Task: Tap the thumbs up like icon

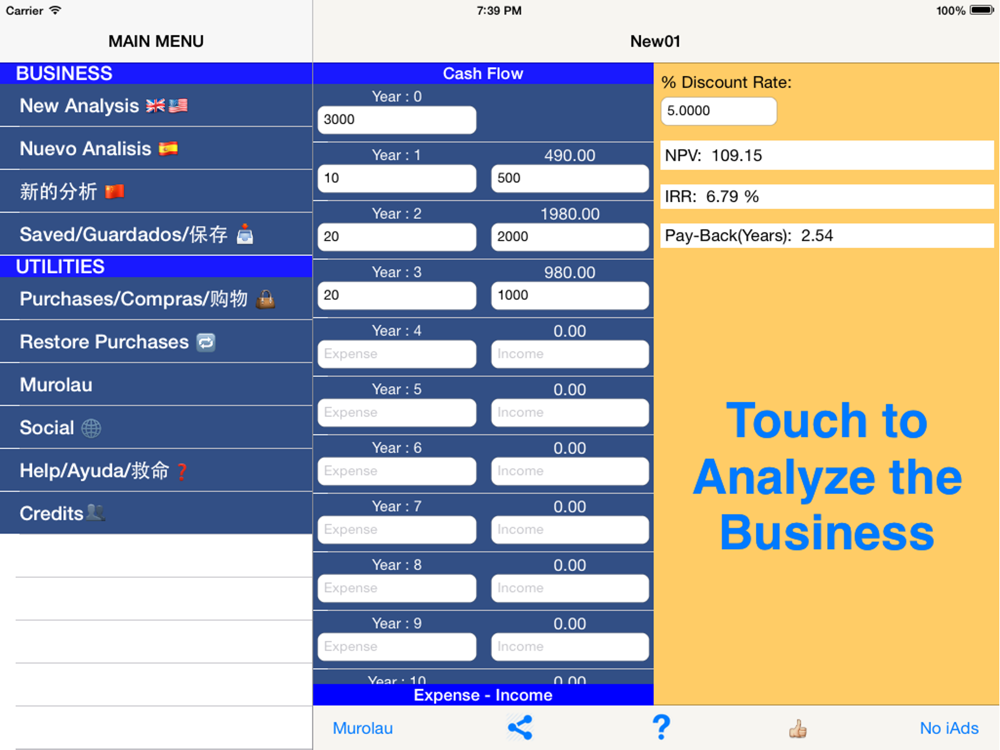Action: [797, 728]
